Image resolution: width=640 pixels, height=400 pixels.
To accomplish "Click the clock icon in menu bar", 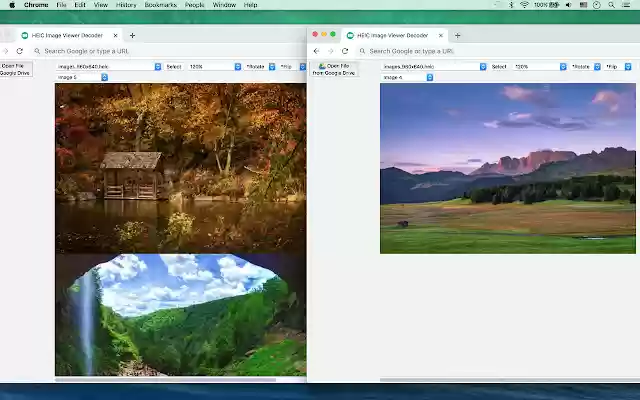I will pos(597,5).
